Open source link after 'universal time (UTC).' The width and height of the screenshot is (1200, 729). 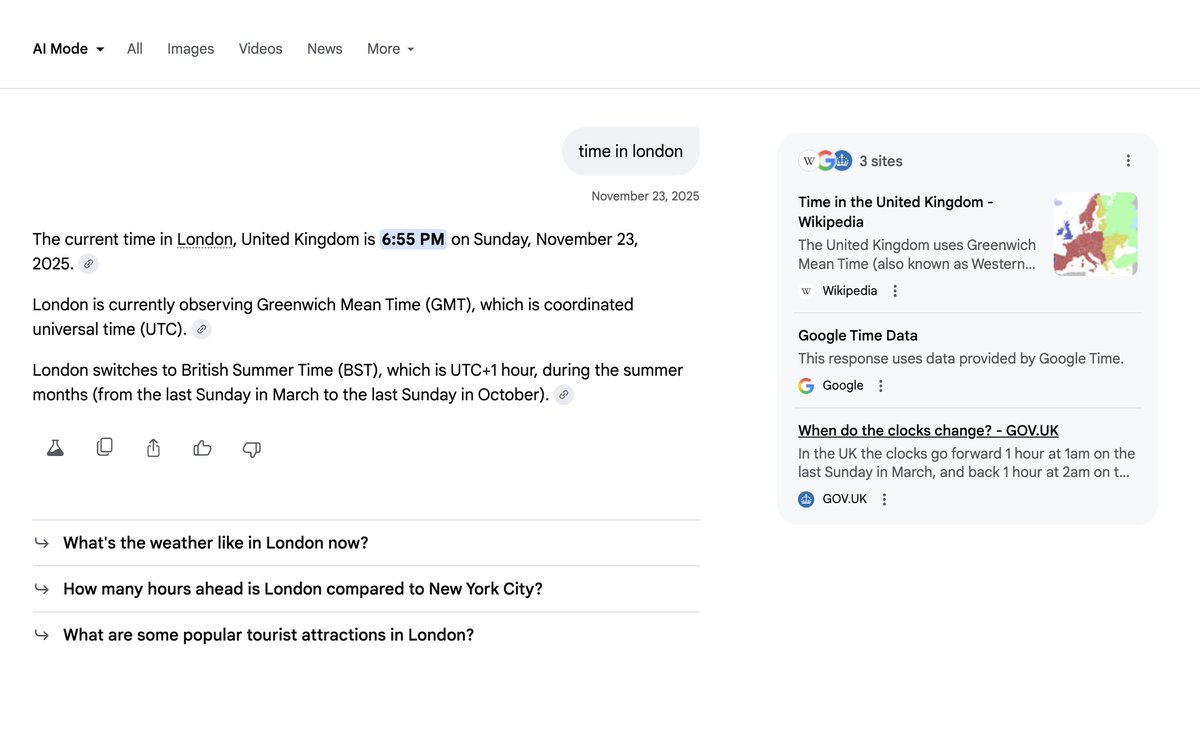tap(201, 329)
